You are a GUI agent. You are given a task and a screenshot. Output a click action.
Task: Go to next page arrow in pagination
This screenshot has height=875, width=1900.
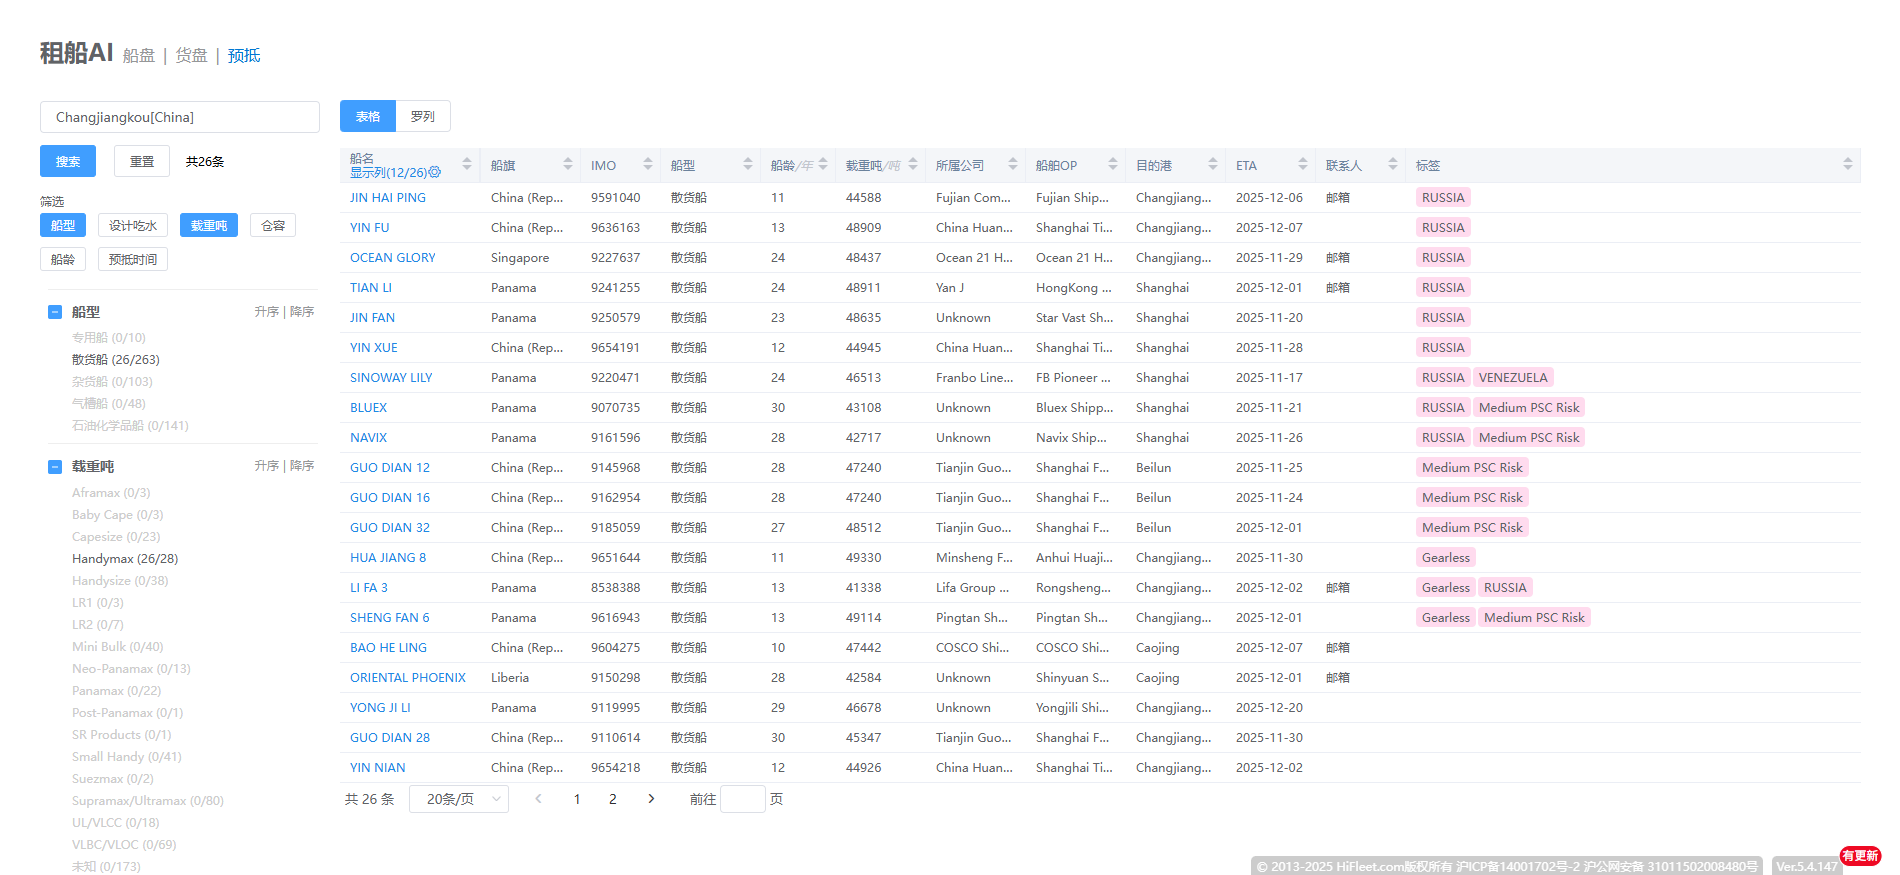(x=651, y=799)
